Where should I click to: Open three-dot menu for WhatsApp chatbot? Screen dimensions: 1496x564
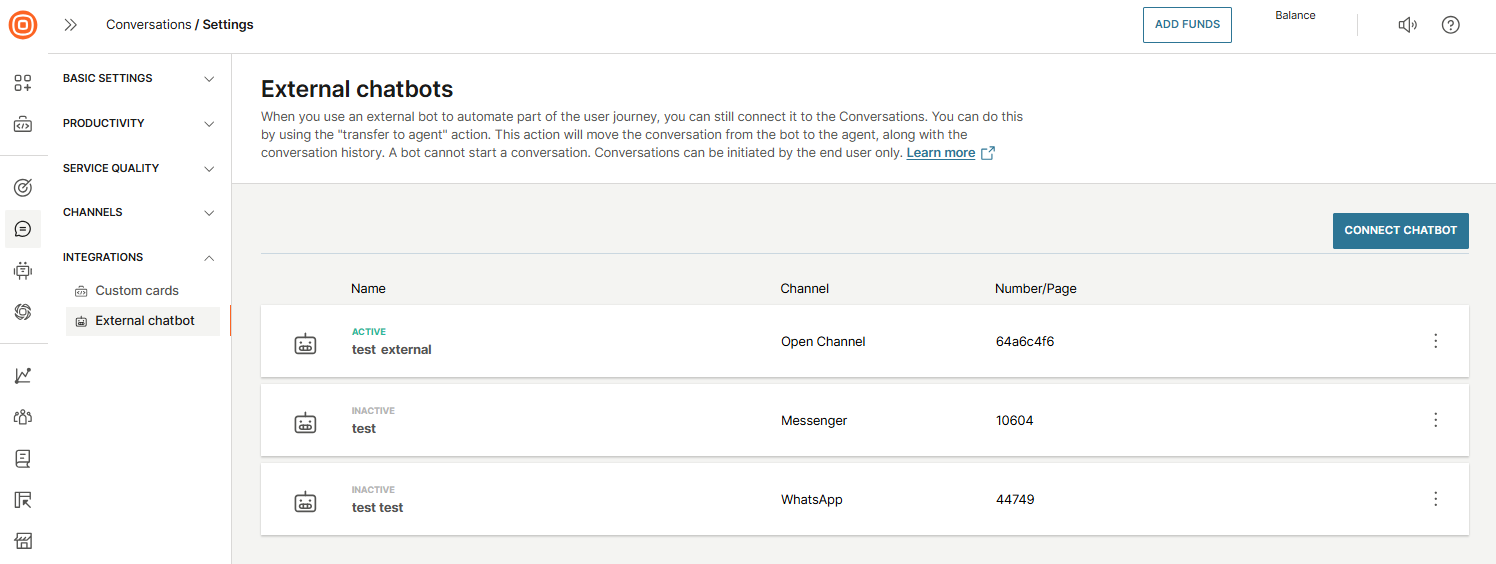[1435, 499]
